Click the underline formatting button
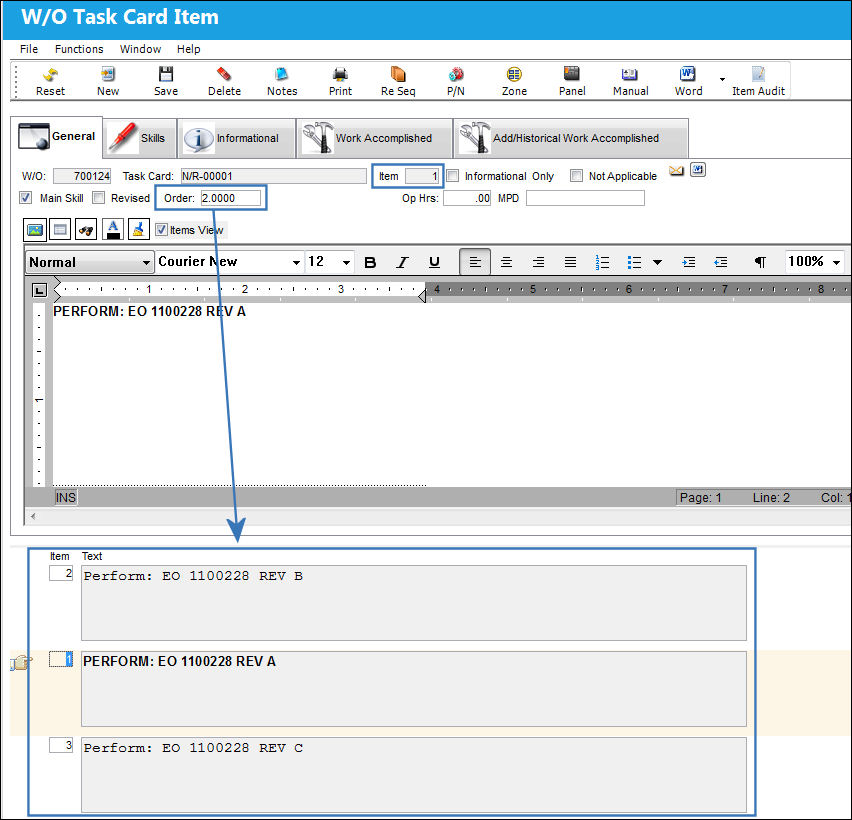Image resolution: width=852 pixels, height=820 pixels. (434, 262)
